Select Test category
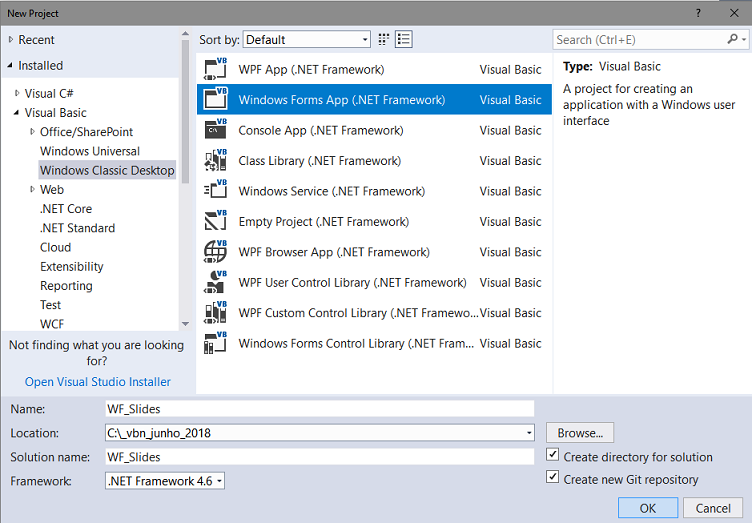The image size is (752, 523). click(50, 305)
